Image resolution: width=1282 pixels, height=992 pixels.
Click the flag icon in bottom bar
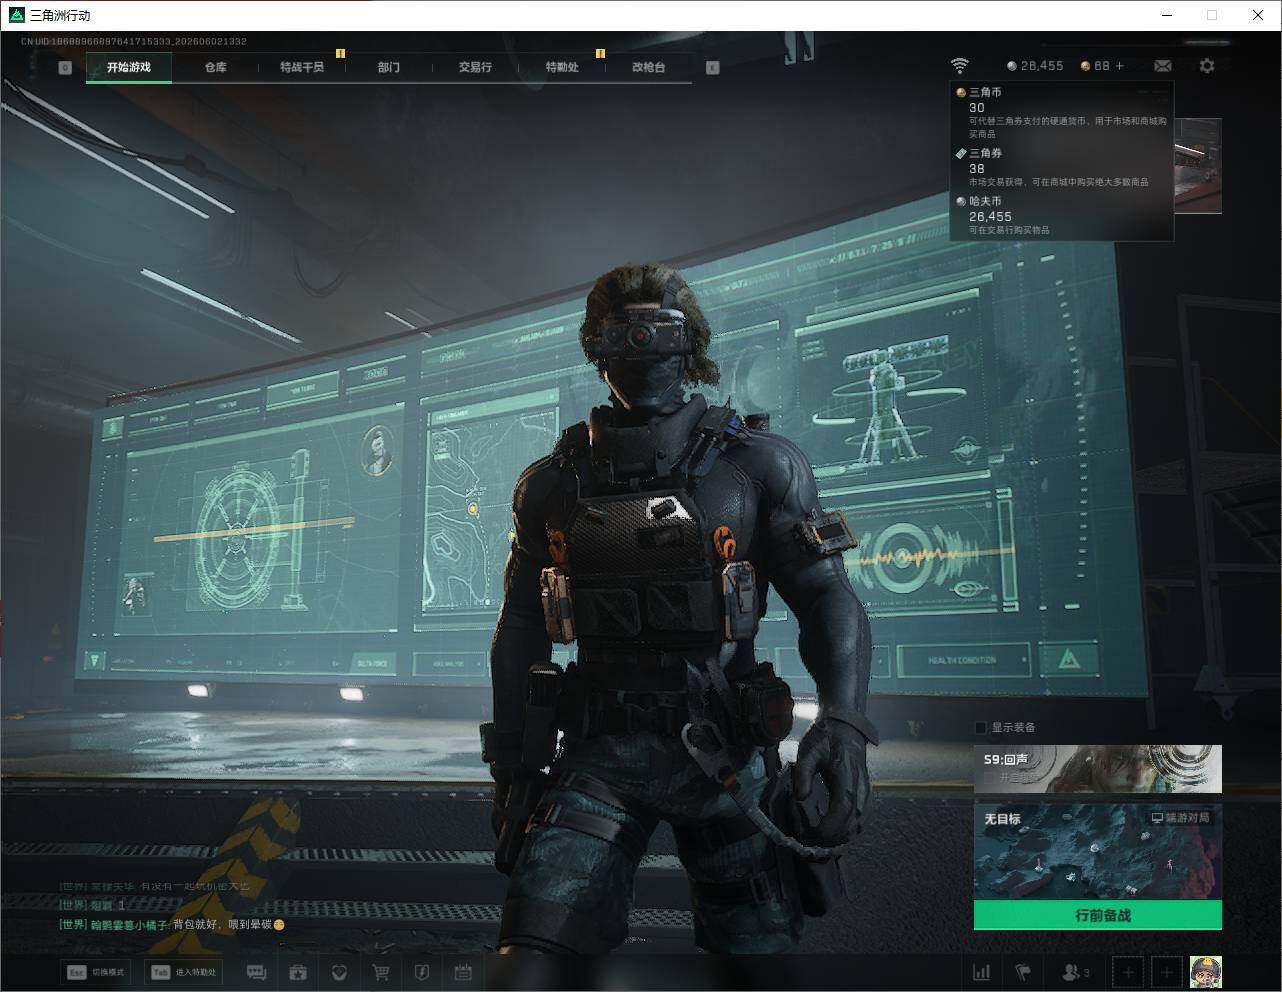(1022, 972)
